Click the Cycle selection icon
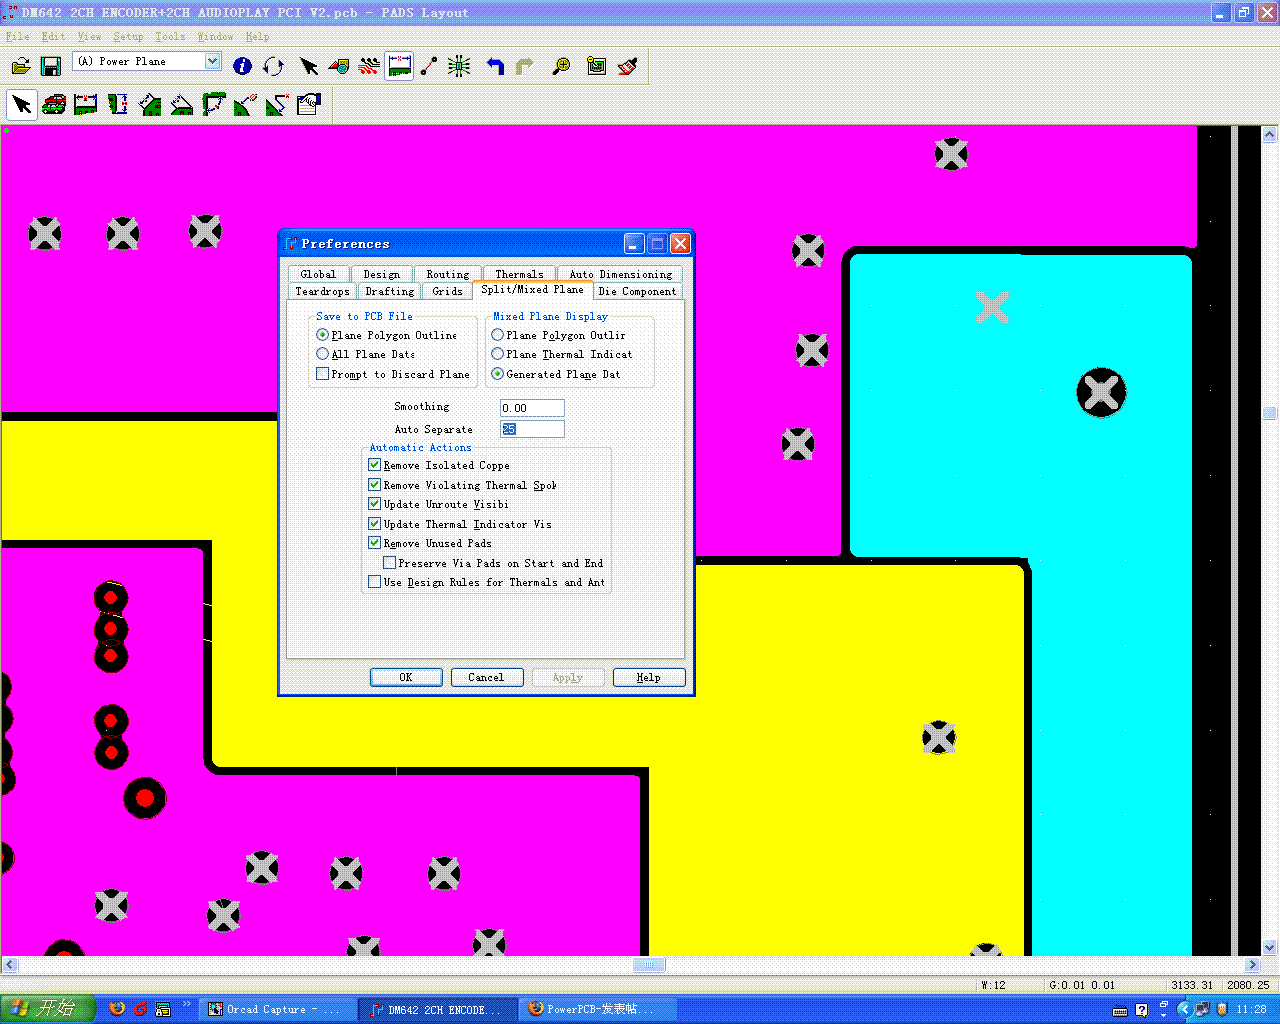The image size is (1280, 1024). (273, 66)
